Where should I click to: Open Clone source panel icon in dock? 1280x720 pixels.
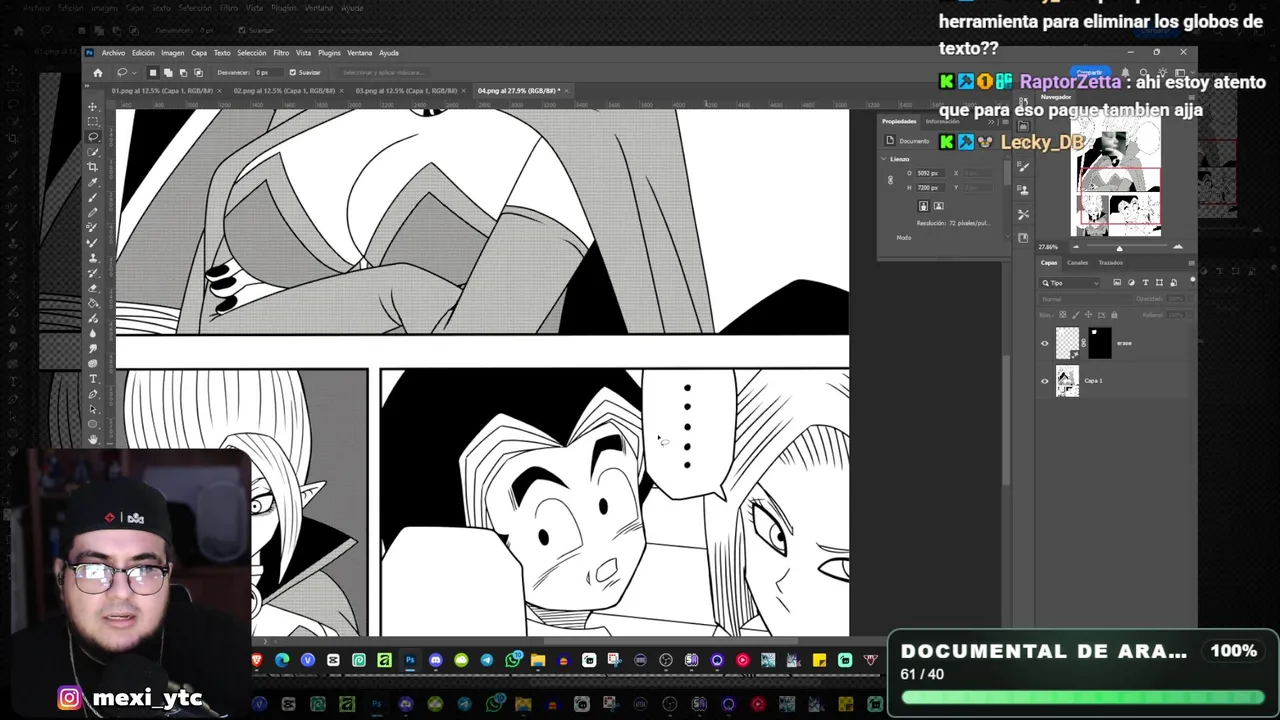click(1023, 190)
